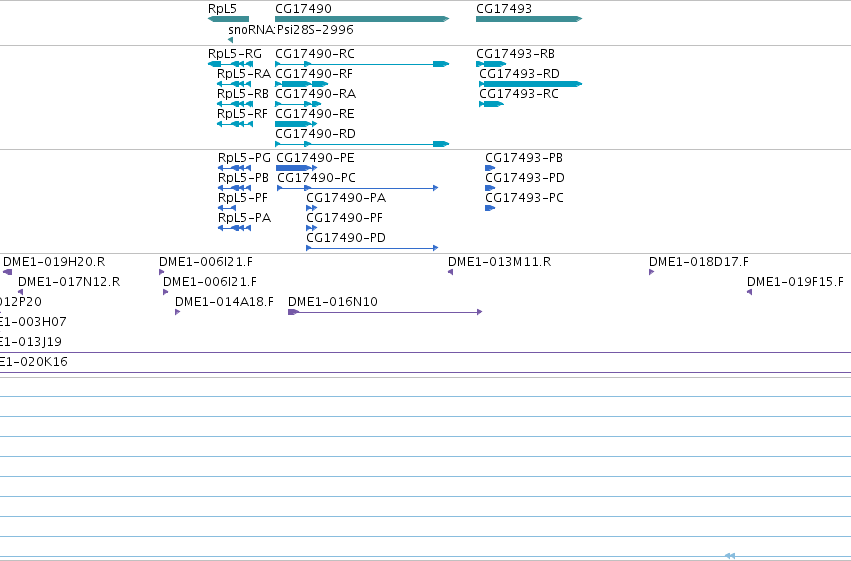Click protein CG17490-PD
This screenshot has height=561, width=851.
point(346,238)
